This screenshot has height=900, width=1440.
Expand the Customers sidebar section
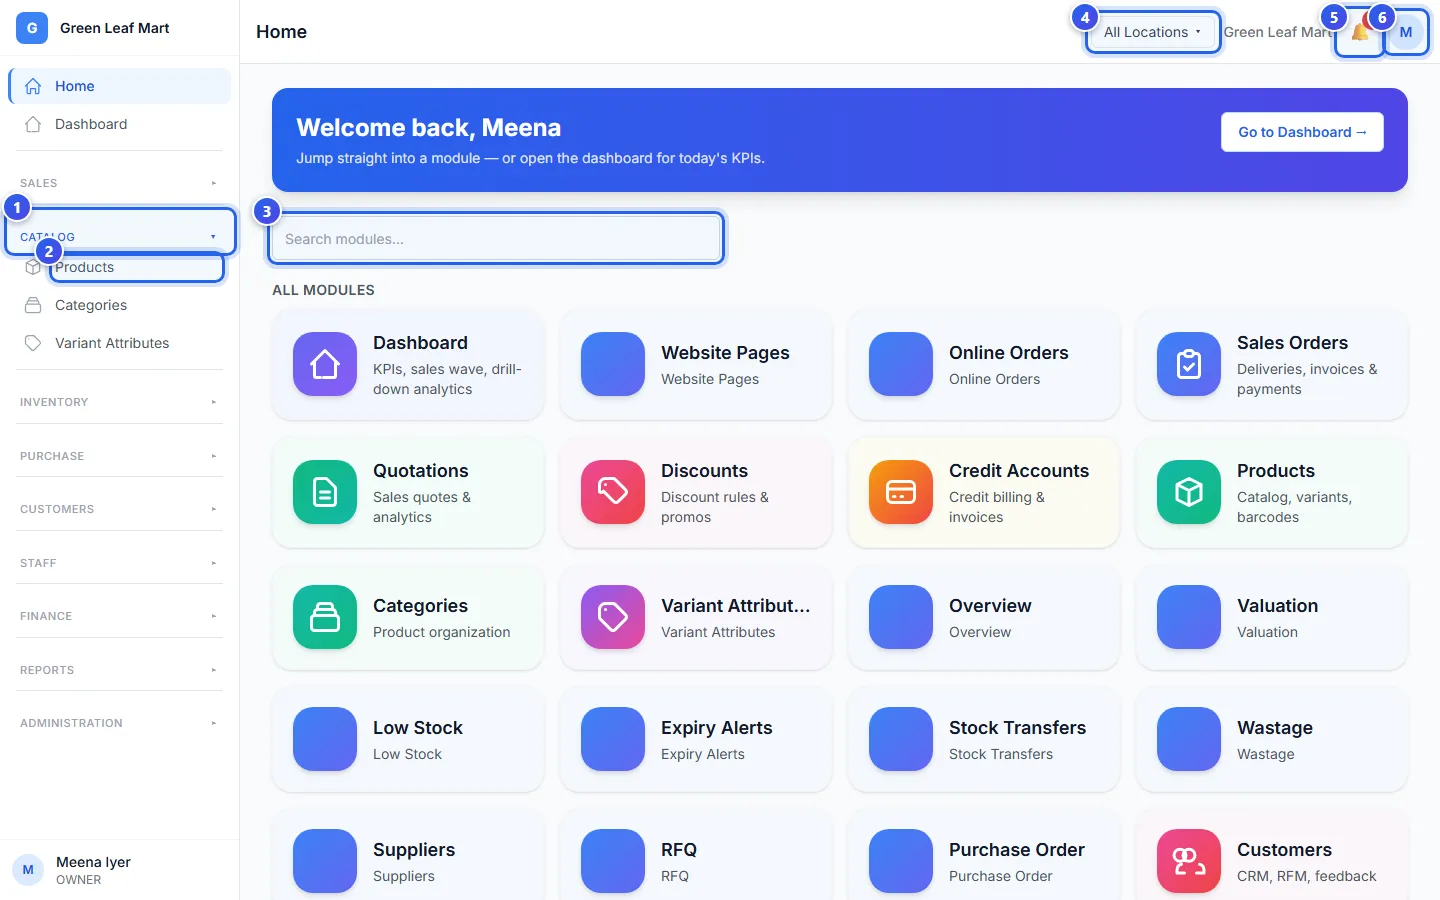point(119,509)
